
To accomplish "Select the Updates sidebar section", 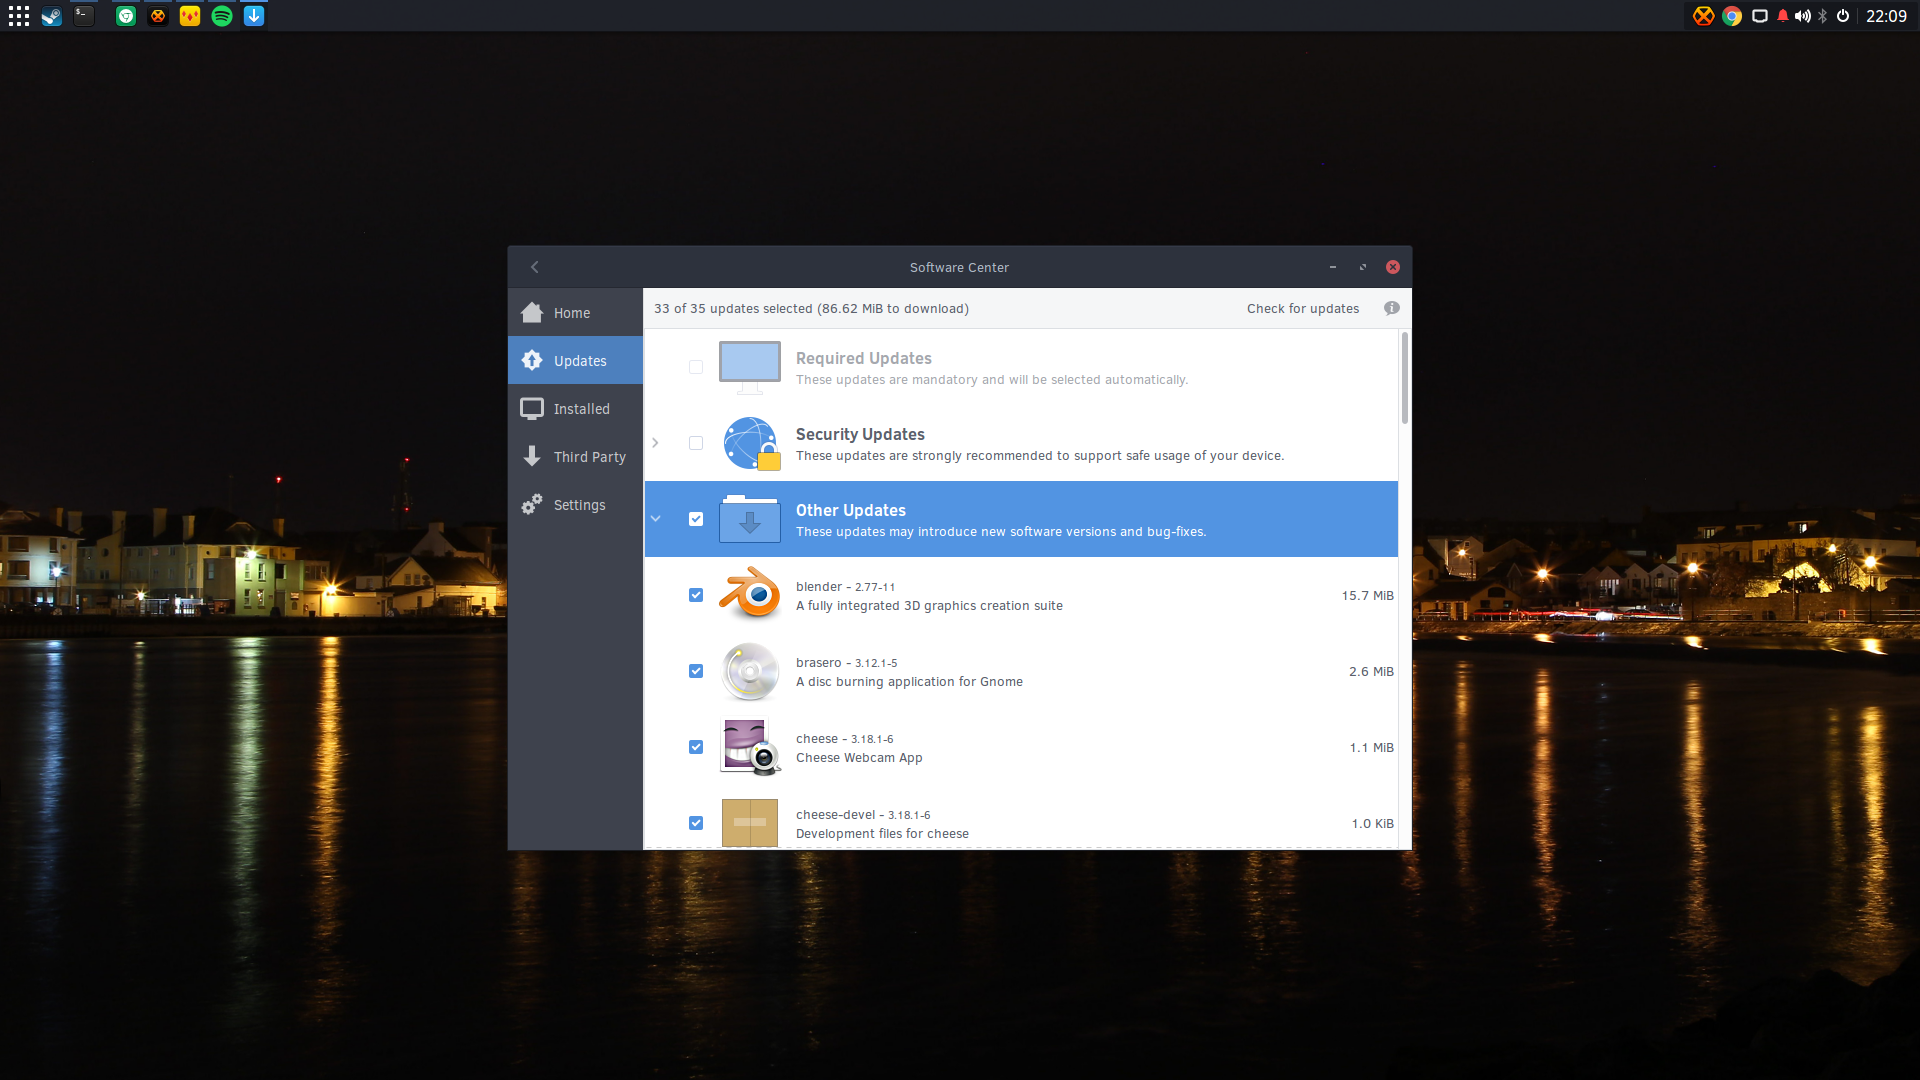I will [x=575, y=360].
